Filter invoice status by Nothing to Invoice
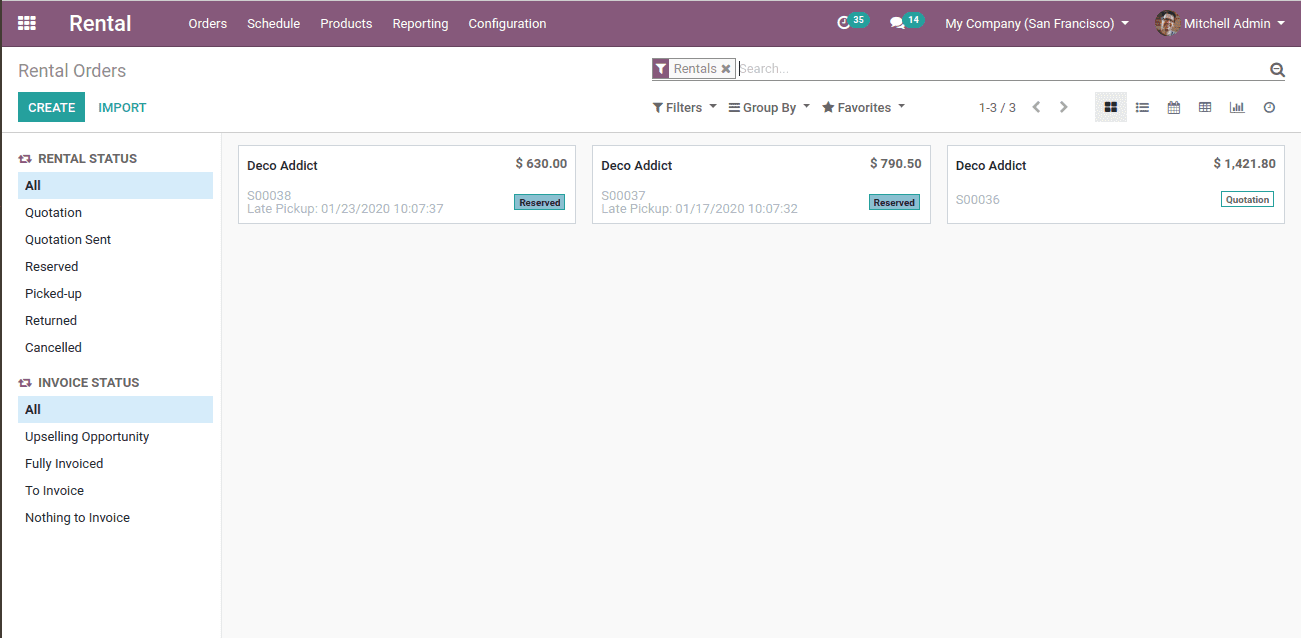Viewport: 1301px width, 638px height. click(x=115, y=517)
